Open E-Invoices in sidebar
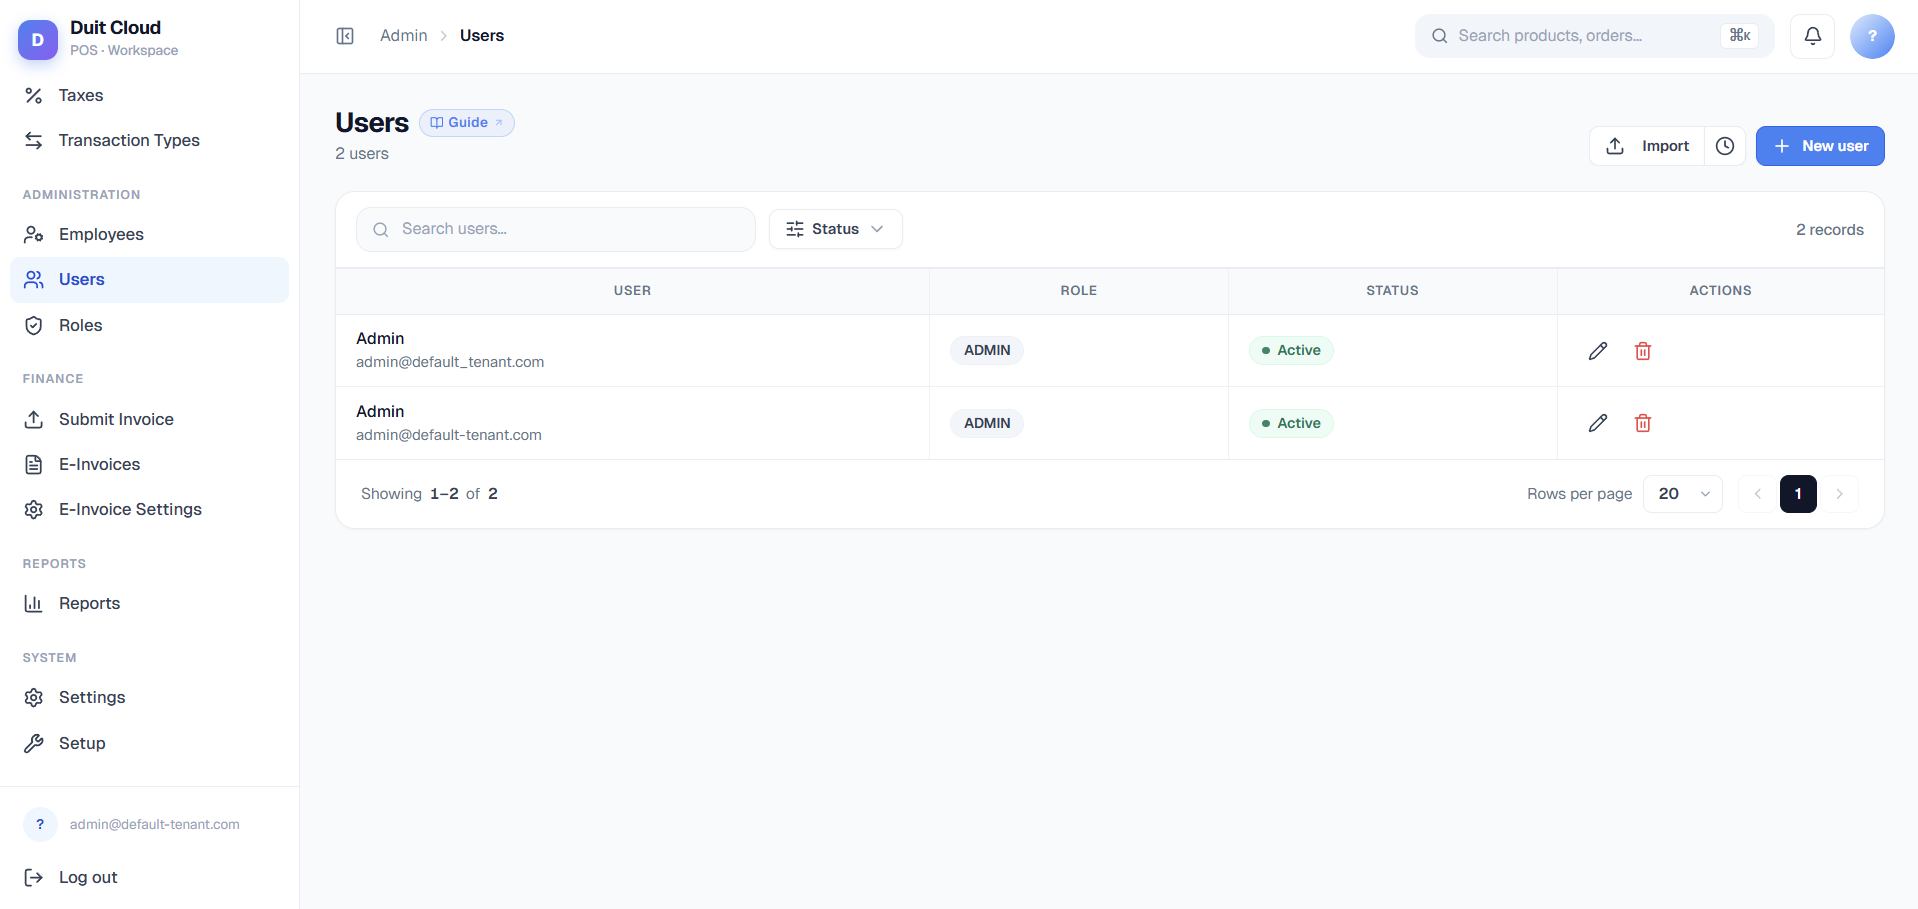This screenshot has width=1918, height=909. (x=149, y=464)
